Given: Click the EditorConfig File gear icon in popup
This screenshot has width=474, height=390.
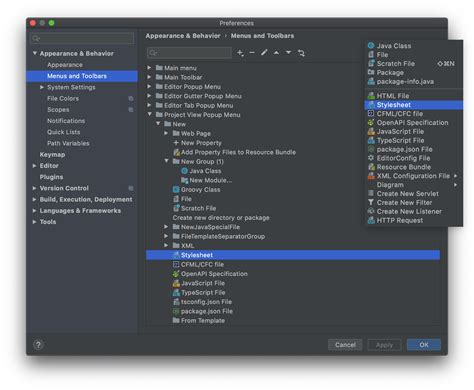Looking at the screenshot, I should tap(371, 158).
